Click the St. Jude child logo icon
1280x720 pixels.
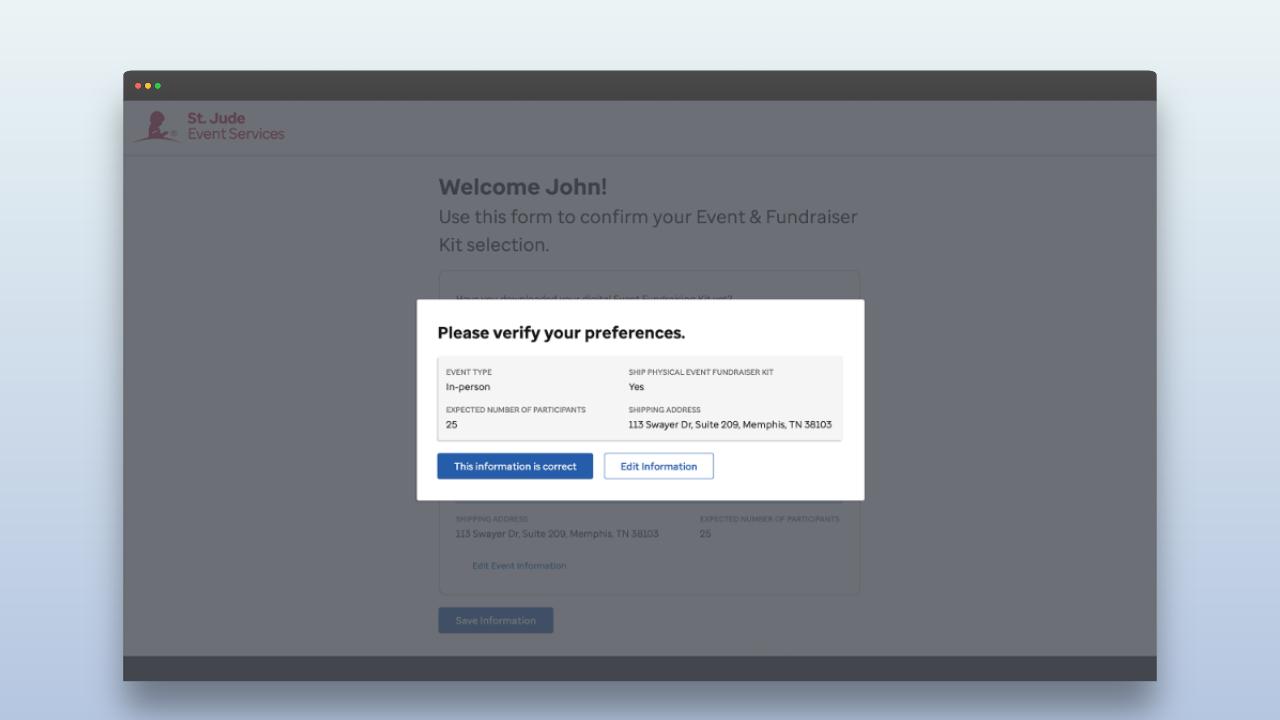pyautogui.click(x=157, y=127)
